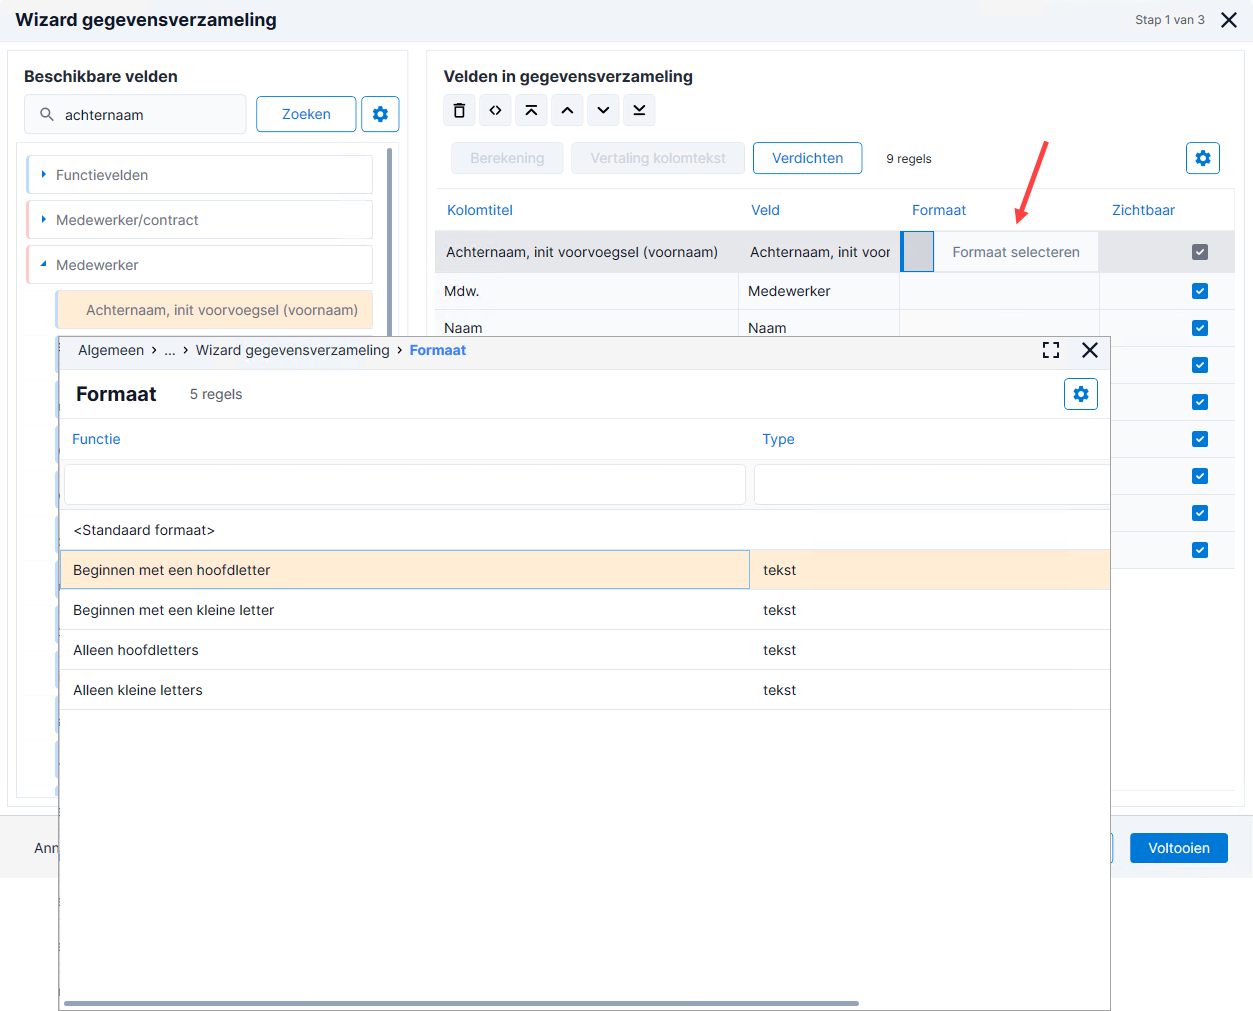Viewport: 1253px width, 1011px height.
Task: Select Alleen hoofdletters format row
Action: (x=585, y=650)
